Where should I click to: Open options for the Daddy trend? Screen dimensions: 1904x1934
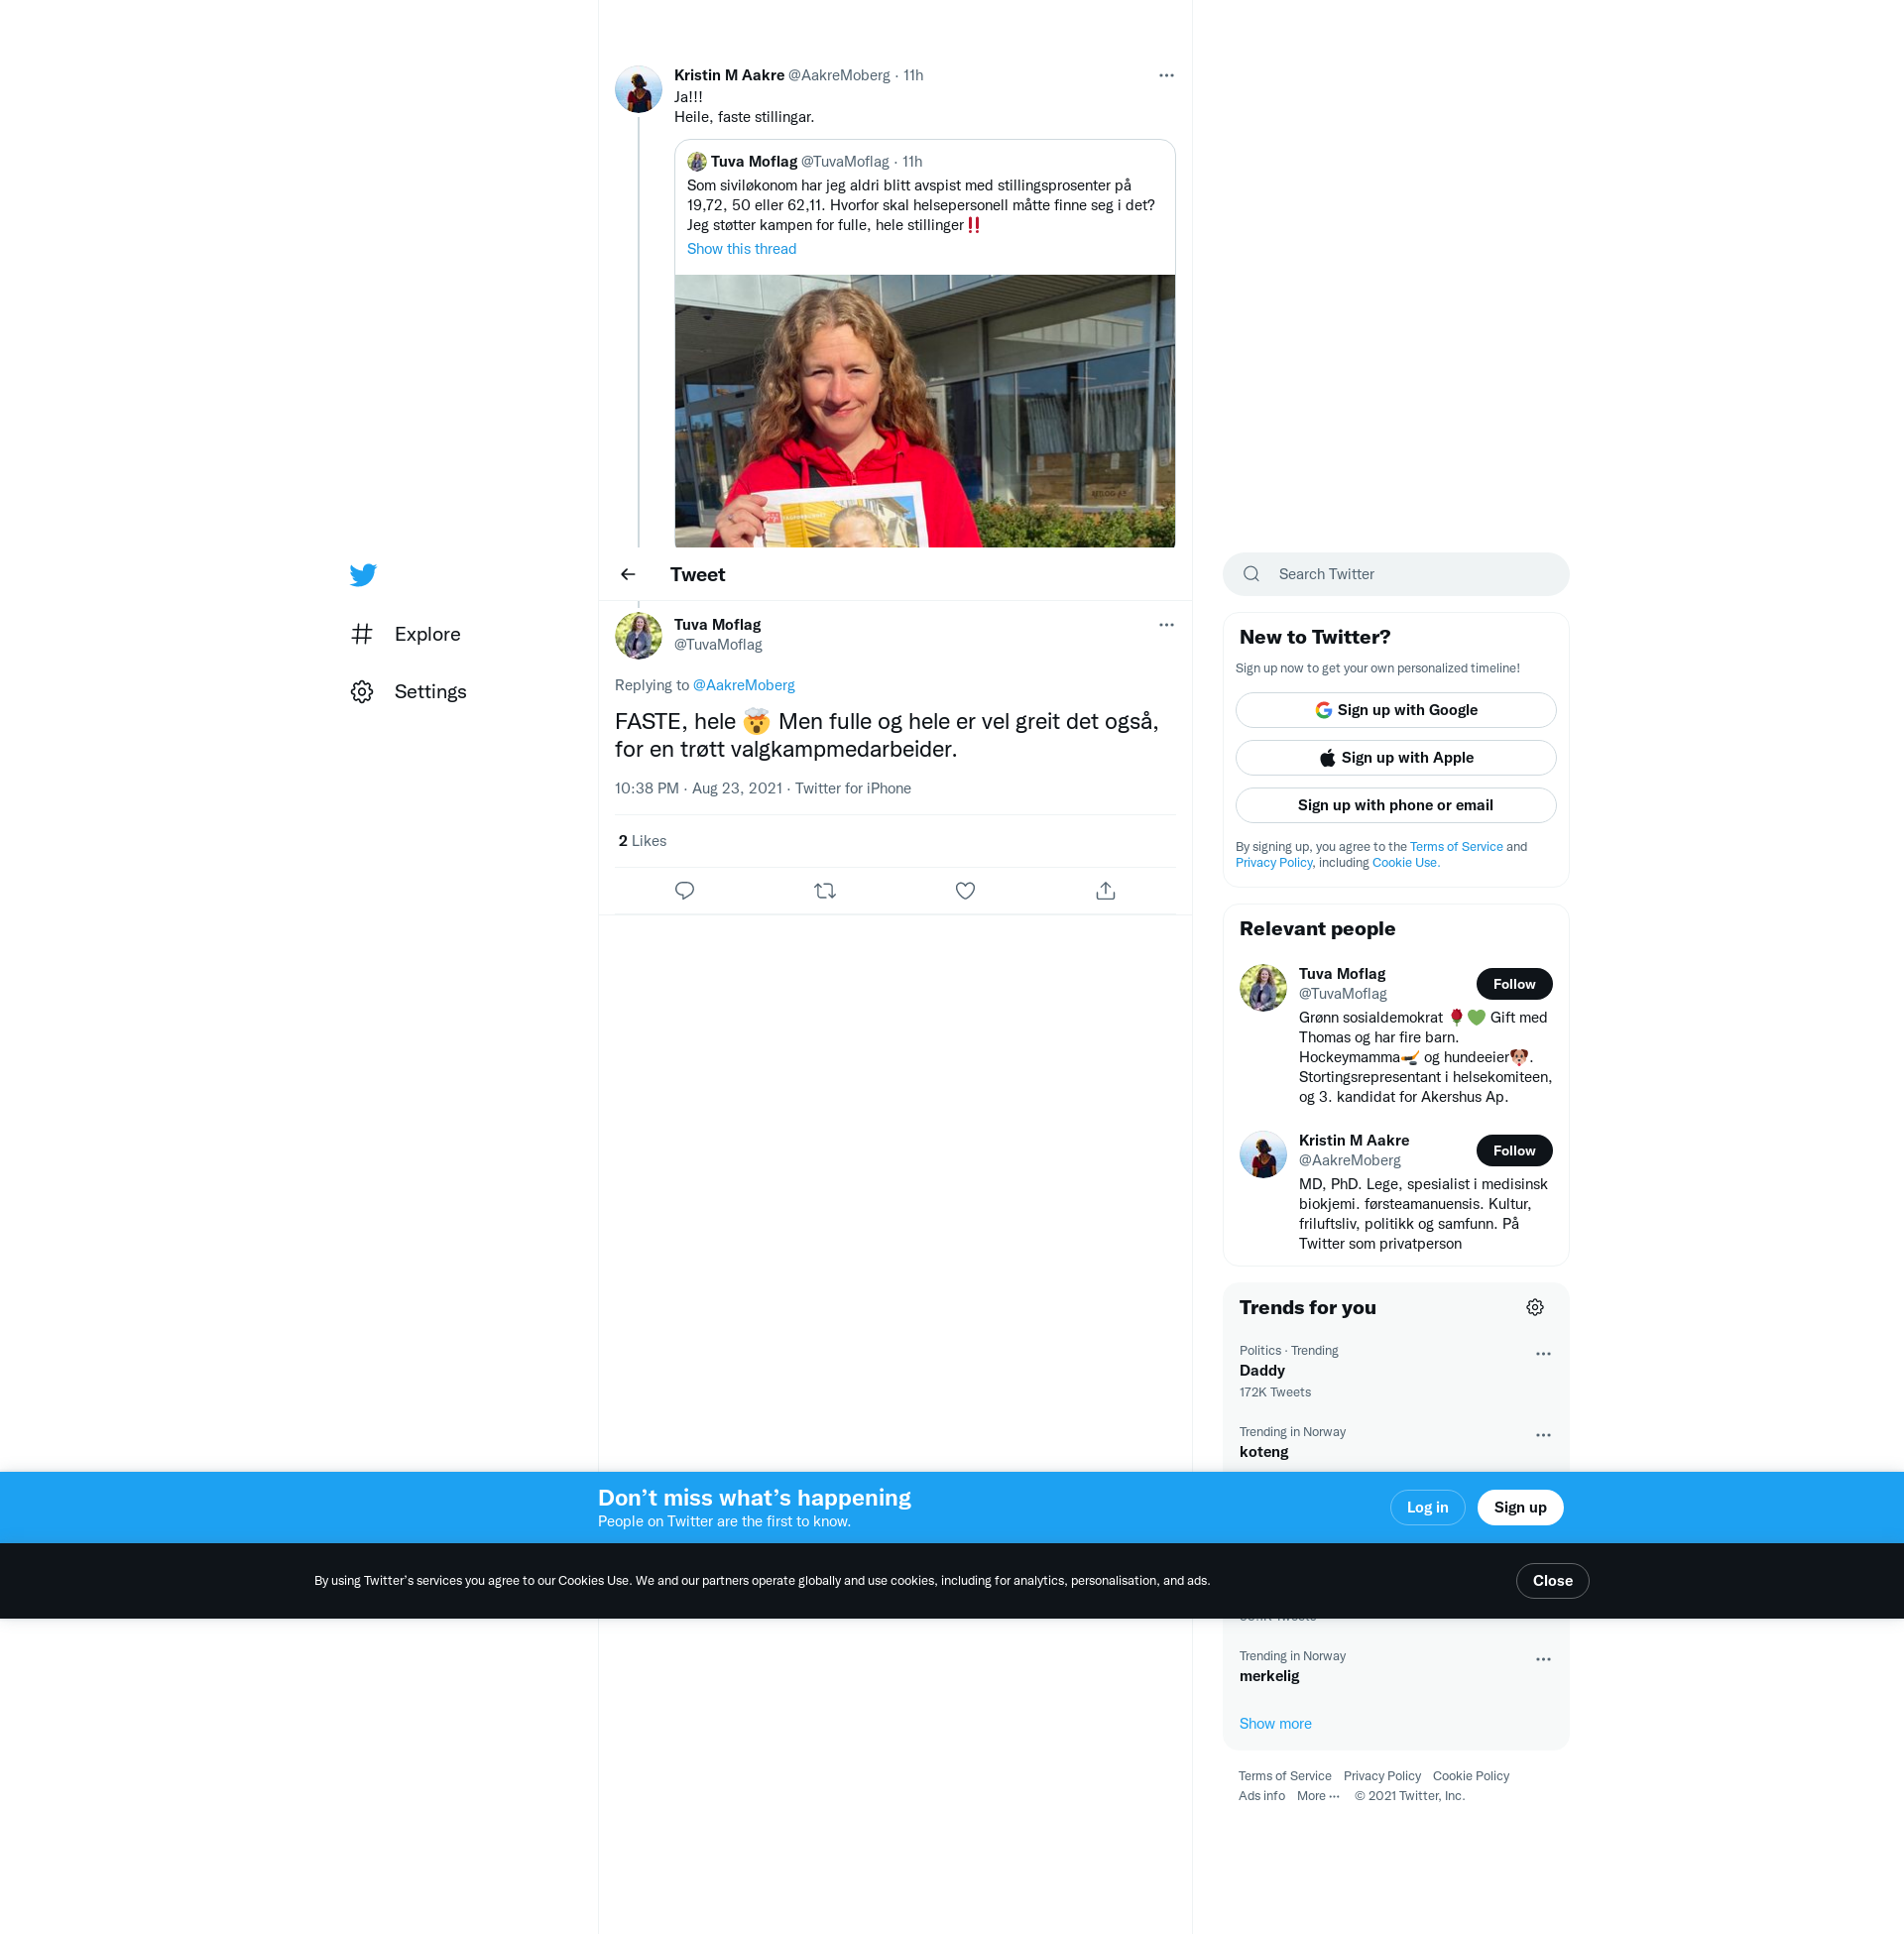tap(1543, 1354)
